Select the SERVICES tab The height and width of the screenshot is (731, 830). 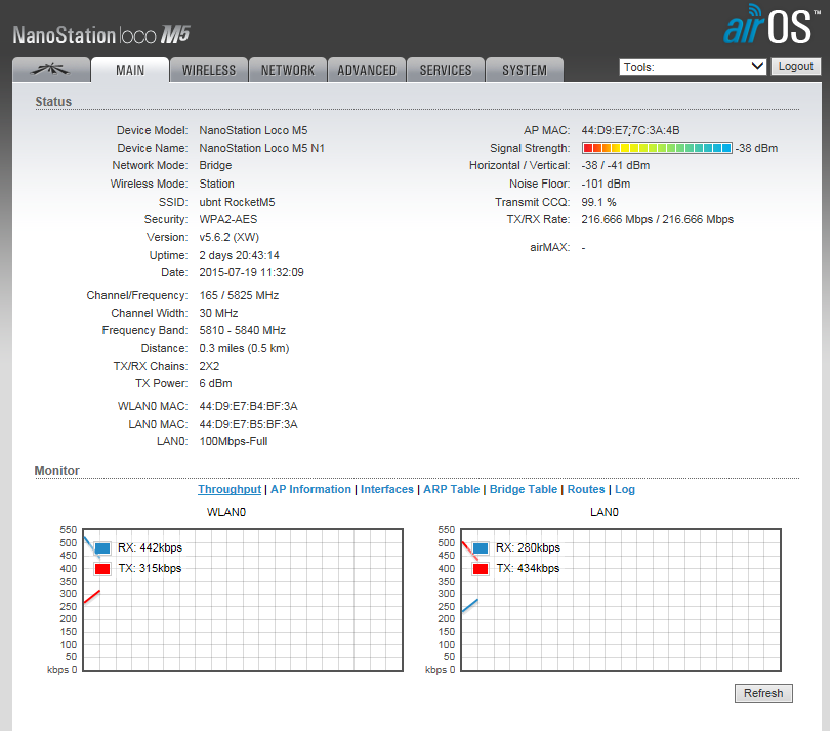coord(445,70)
